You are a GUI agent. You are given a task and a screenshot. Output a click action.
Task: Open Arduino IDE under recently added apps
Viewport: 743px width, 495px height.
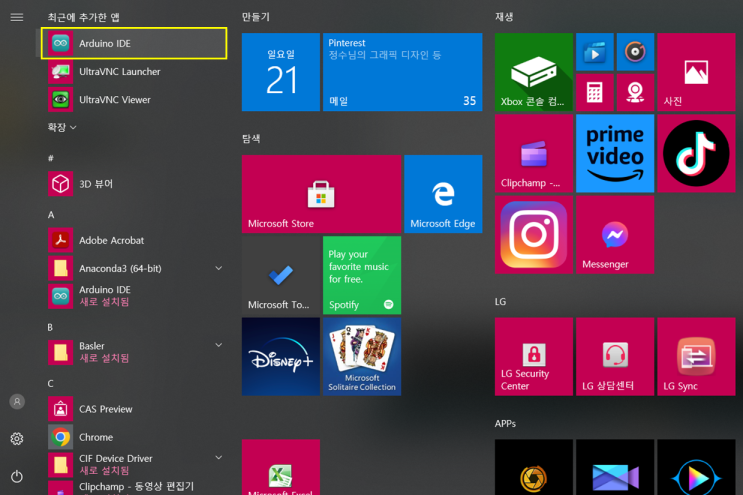(x=134, y=43)
